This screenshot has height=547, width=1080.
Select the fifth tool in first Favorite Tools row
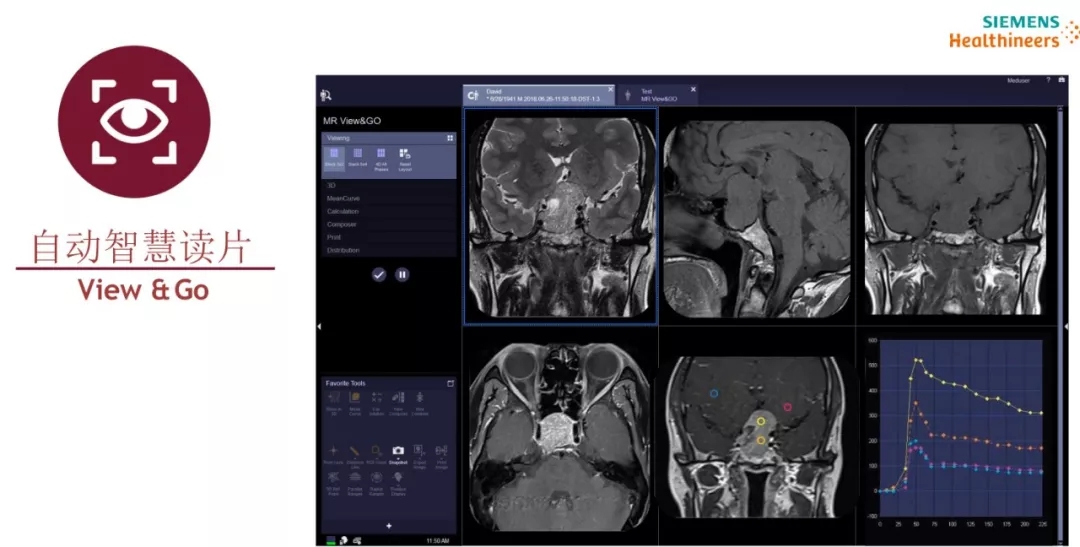[x=419, y=404]
